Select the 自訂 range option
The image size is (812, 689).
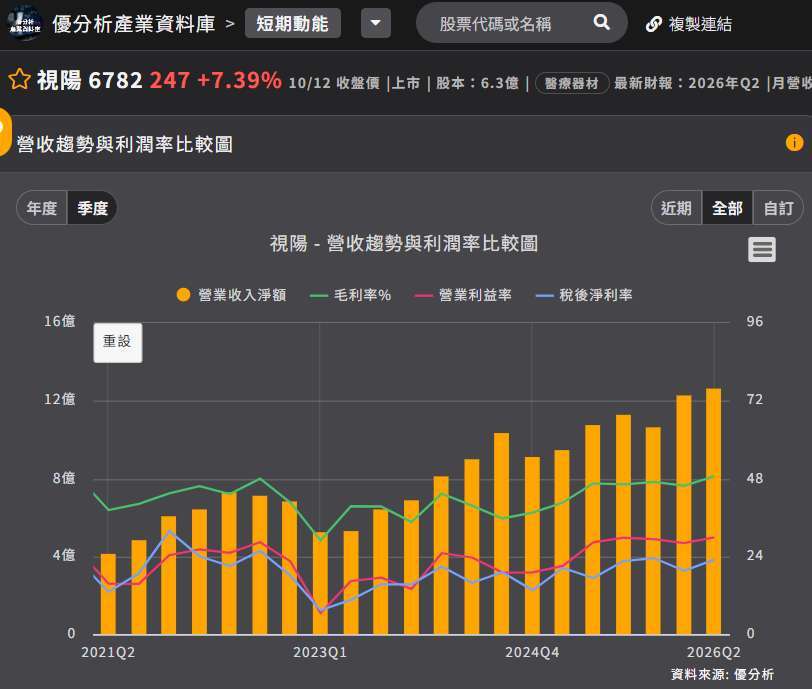tap(778, 208)
